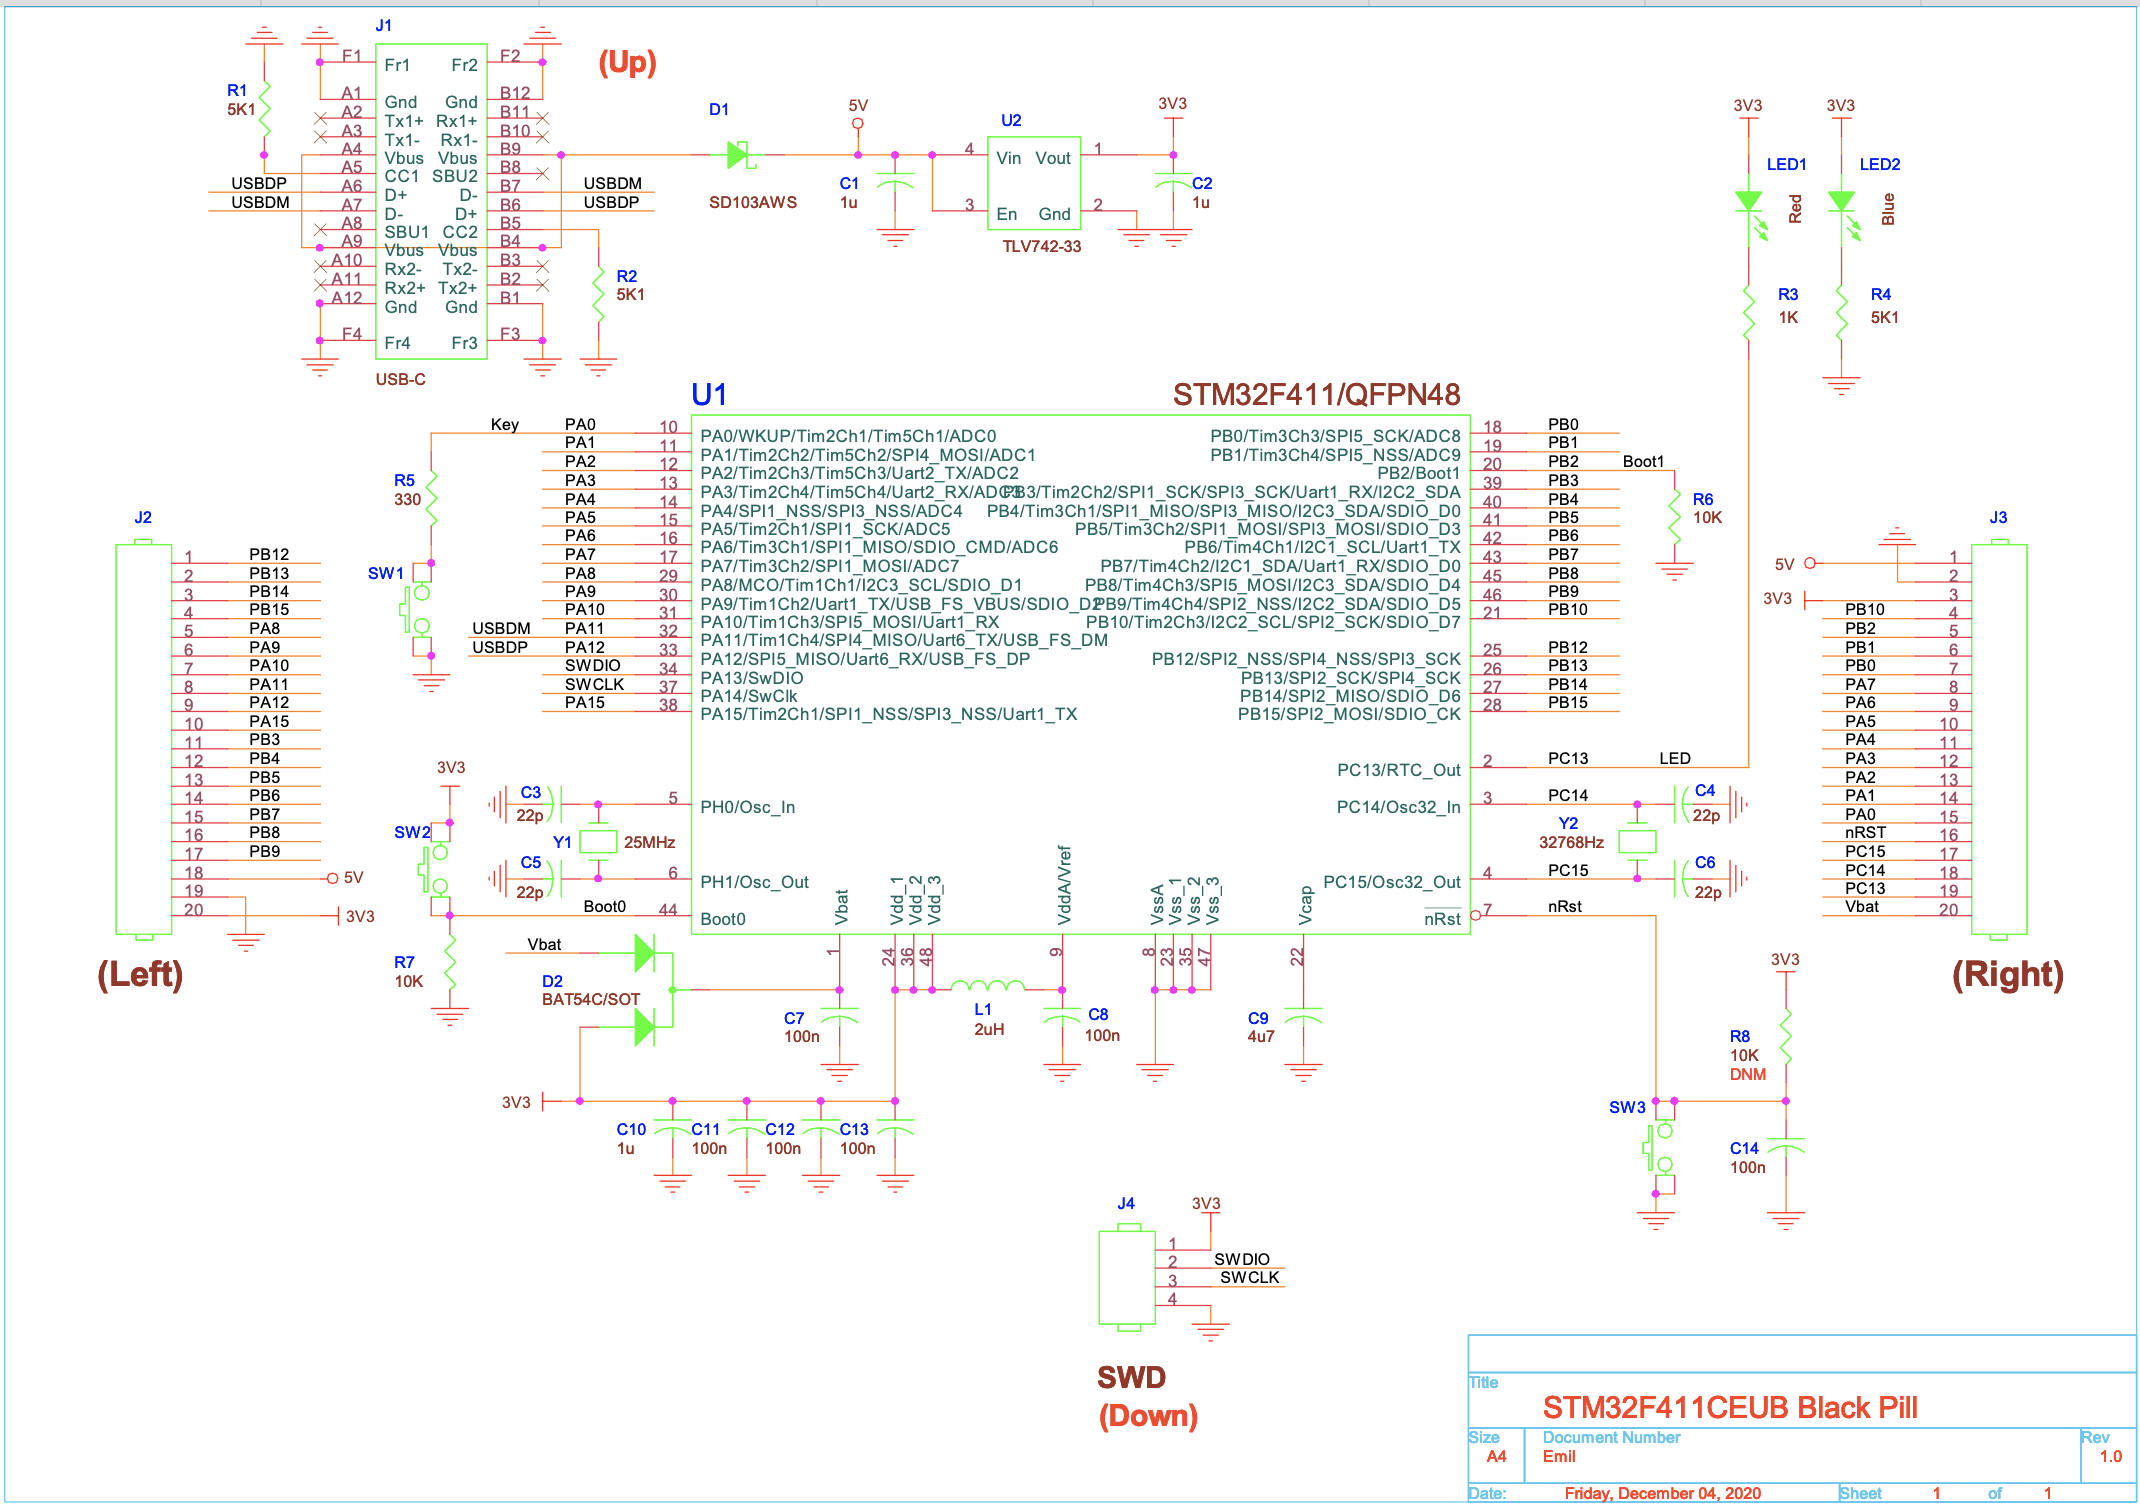Select the R2 5K1 resistor symbol

click(x=598, y=295)
